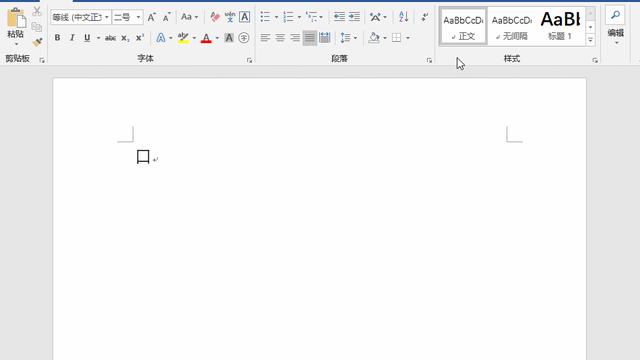The width and height of the screenshot is (640, 360).
Task: Click the Sort A-Z icon
Action: pos(403,17)
